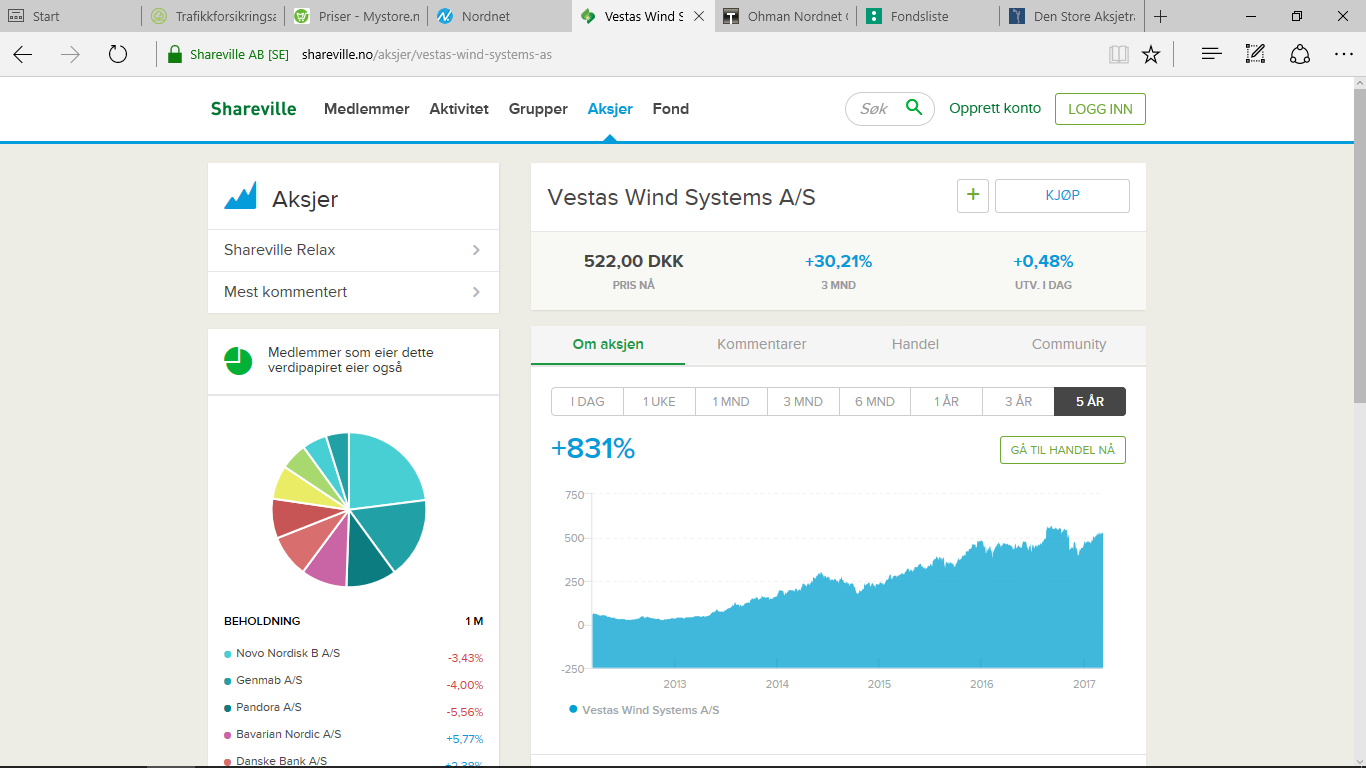Select the 1 ÅR time range

tap(947, 401)
